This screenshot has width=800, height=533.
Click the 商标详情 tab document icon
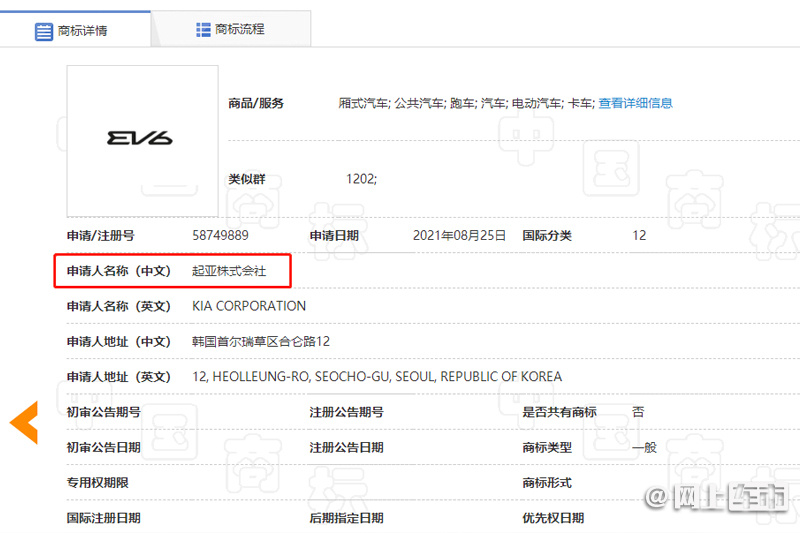pyautogui.click(x=43, y=32)
